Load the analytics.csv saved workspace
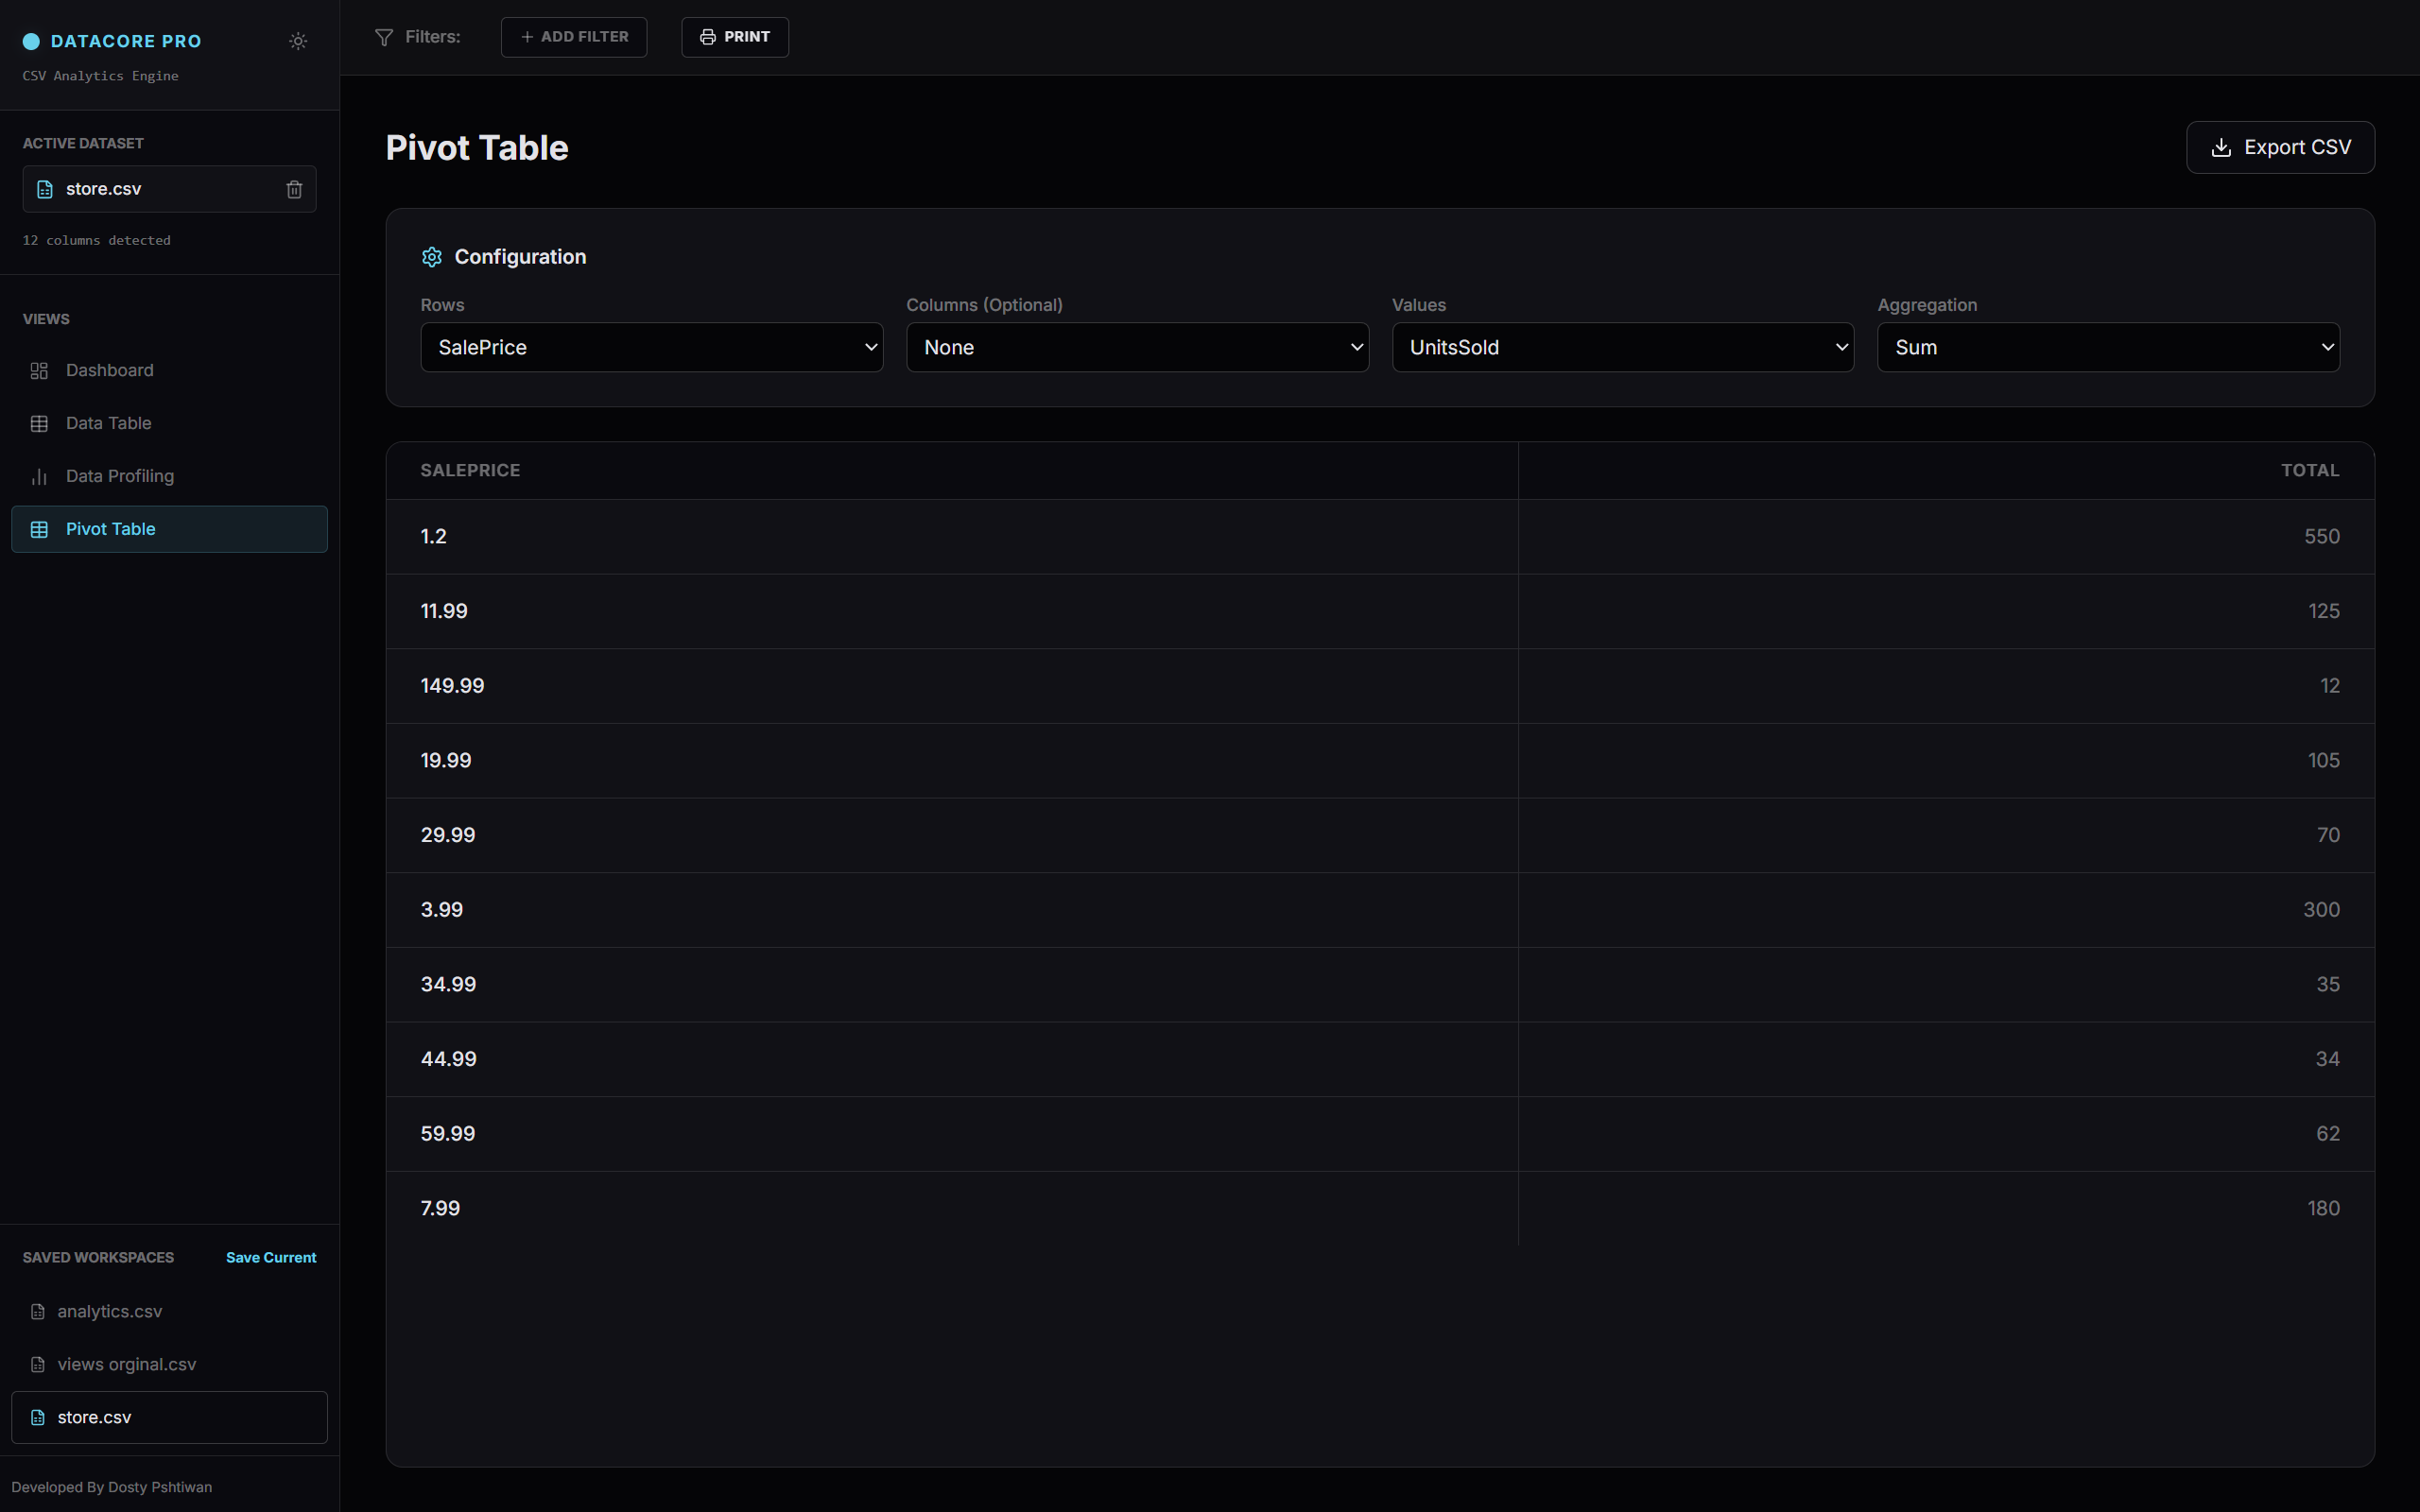This screenshot has width=2420, height=1512. pyautogui.click(x=169, y=1312)
